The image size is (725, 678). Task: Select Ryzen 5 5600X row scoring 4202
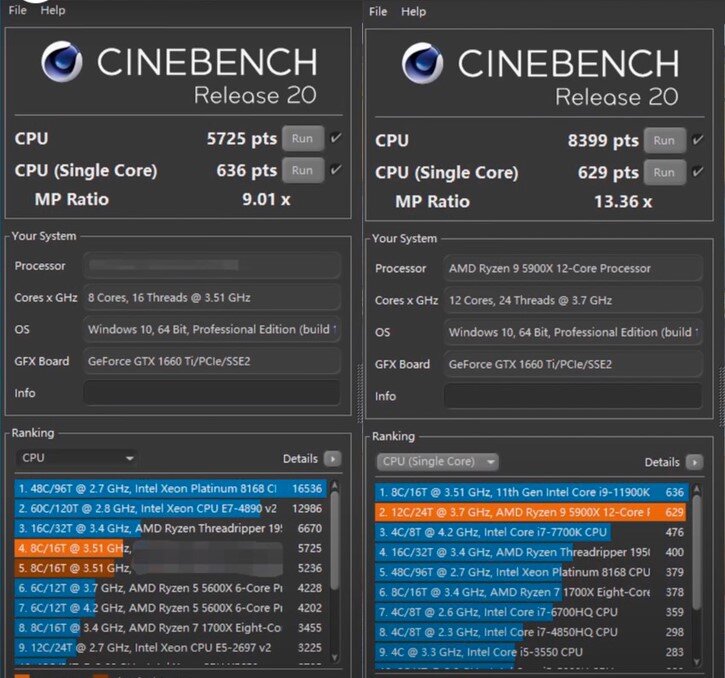click(x=171, y=608)
